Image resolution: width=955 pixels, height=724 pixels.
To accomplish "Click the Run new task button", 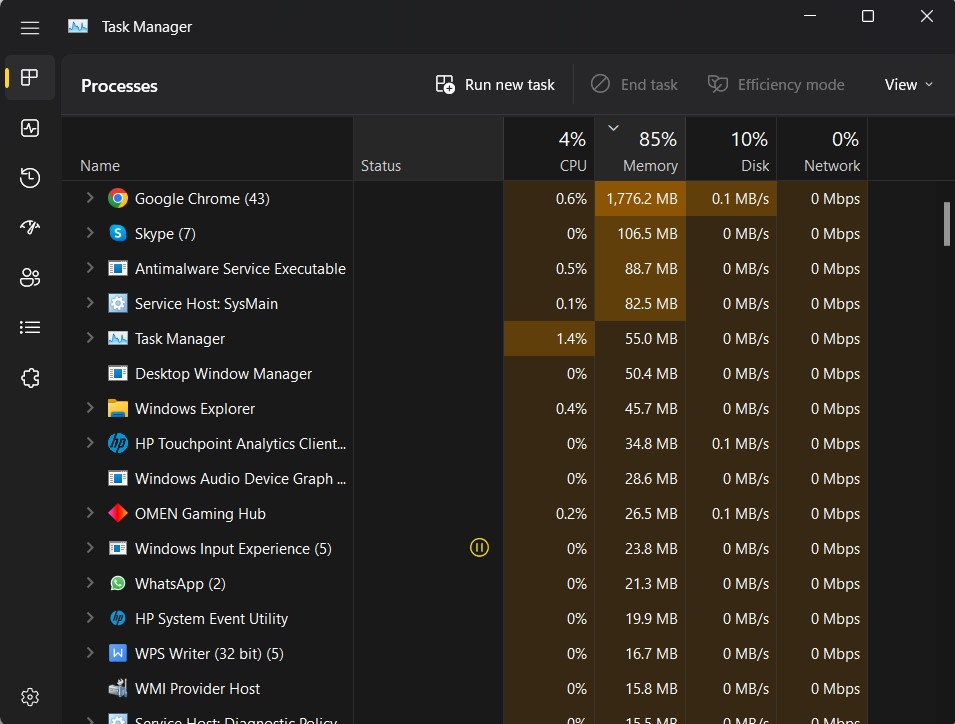I will point(494,84).
